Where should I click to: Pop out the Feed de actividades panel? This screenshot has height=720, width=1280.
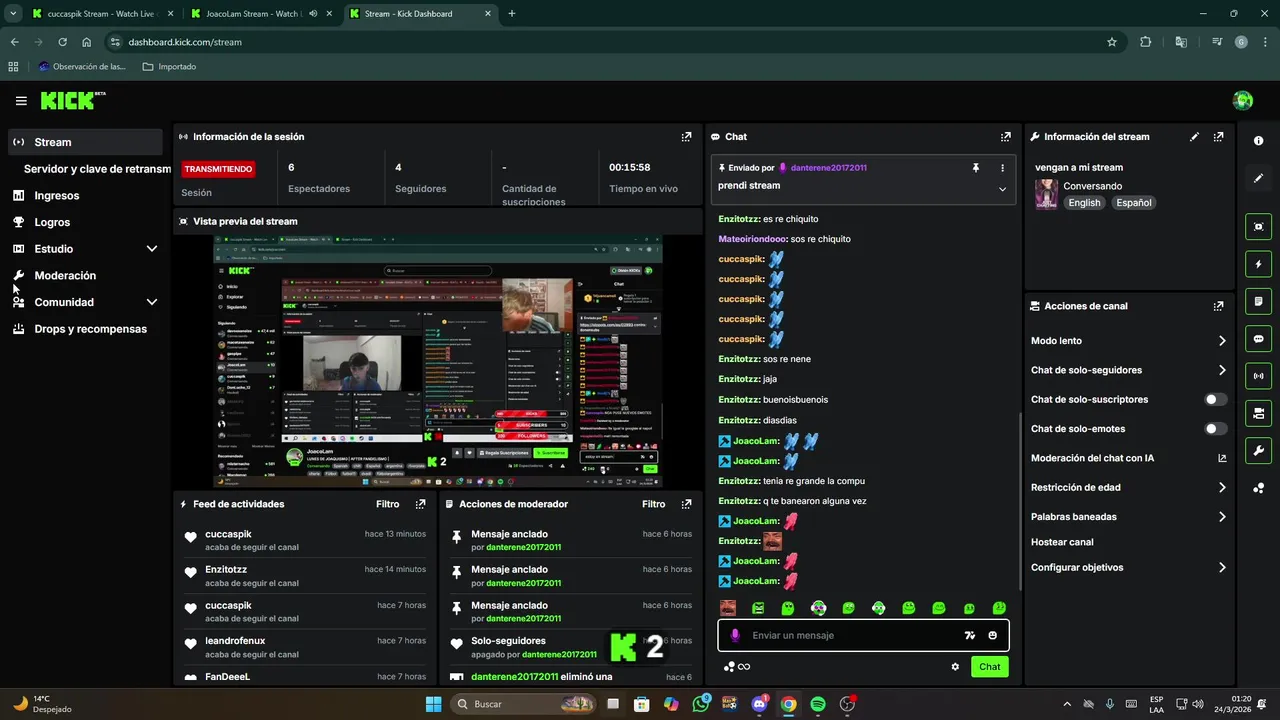(420, 505)
